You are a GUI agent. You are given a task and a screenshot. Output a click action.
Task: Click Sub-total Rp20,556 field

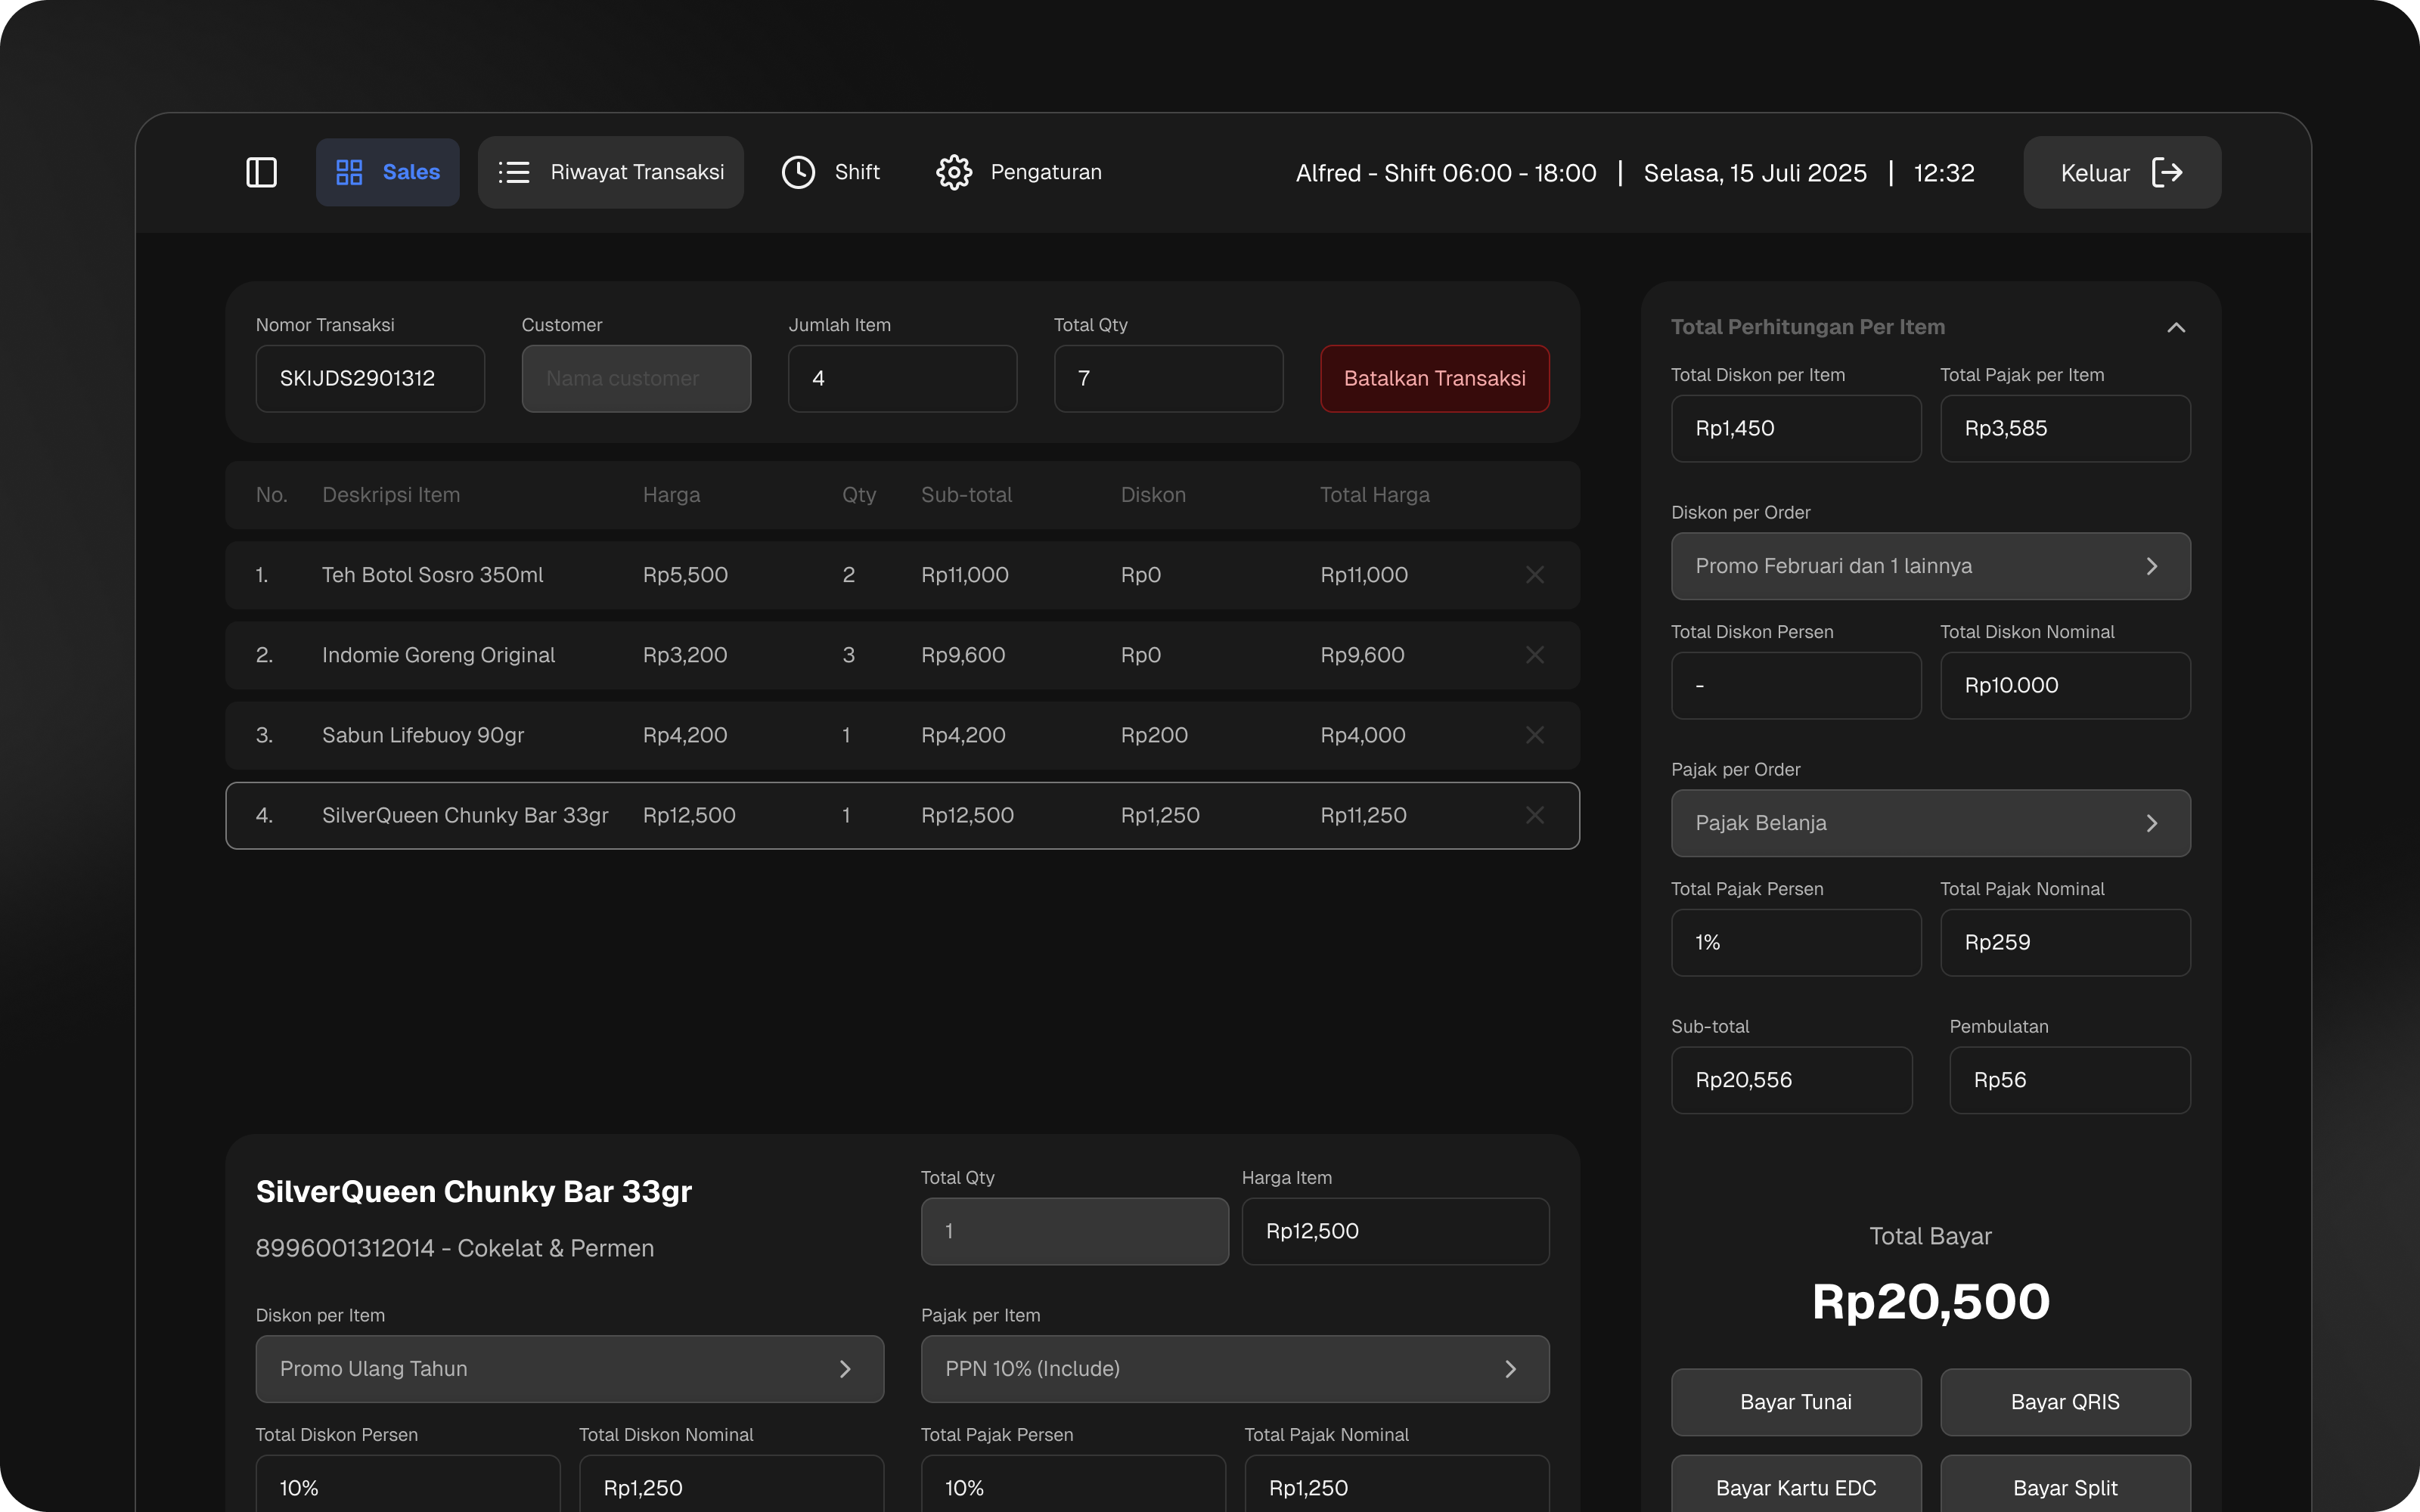point(1791,1080)
